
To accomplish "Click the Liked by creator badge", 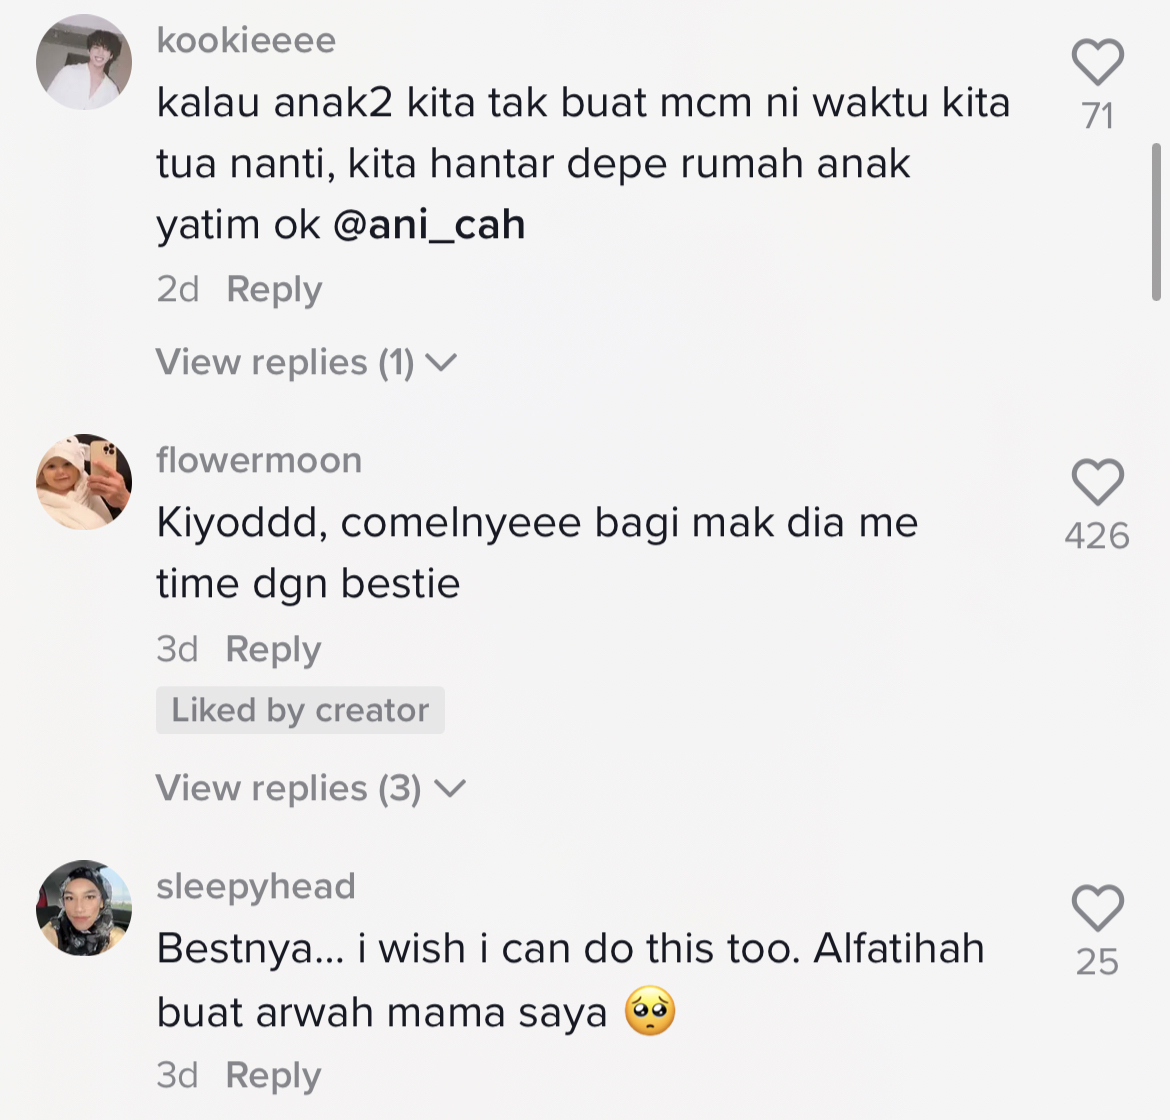I will (x=300, y=710).
